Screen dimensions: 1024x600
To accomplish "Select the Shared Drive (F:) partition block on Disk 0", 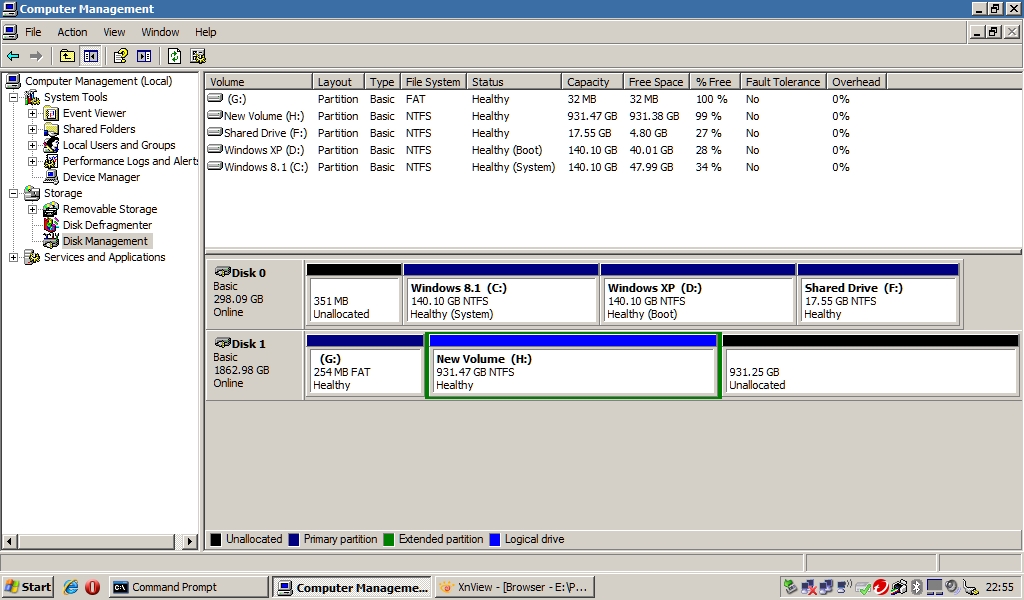I will coord(878,294).
